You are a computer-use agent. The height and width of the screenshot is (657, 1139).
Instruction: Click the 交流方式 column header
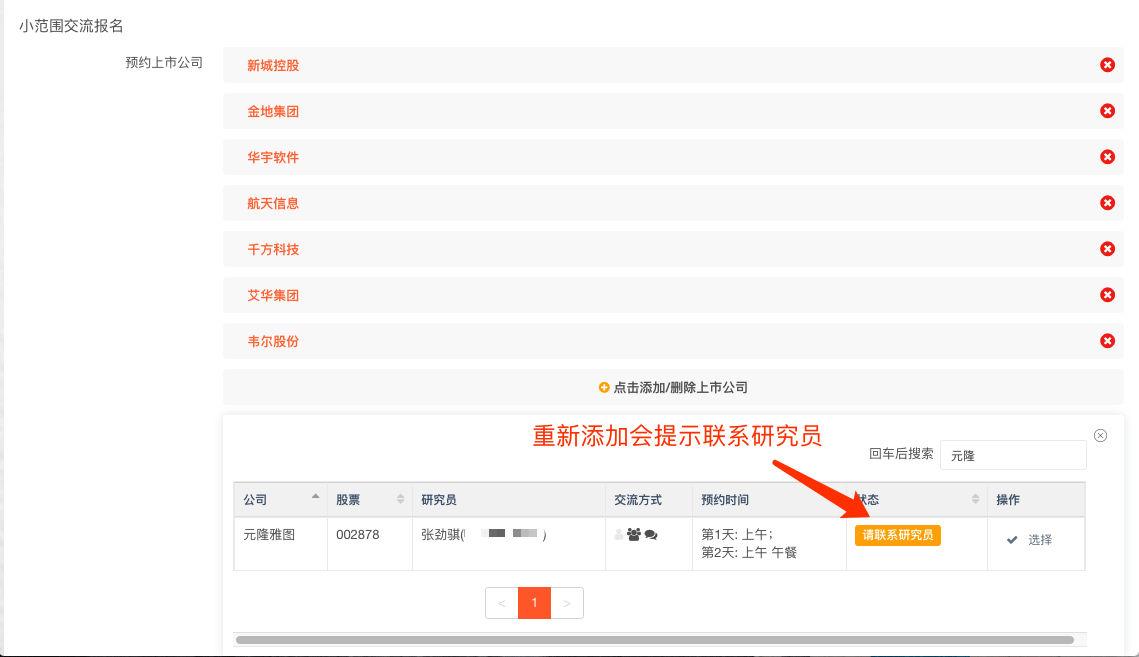coord(649,500)
